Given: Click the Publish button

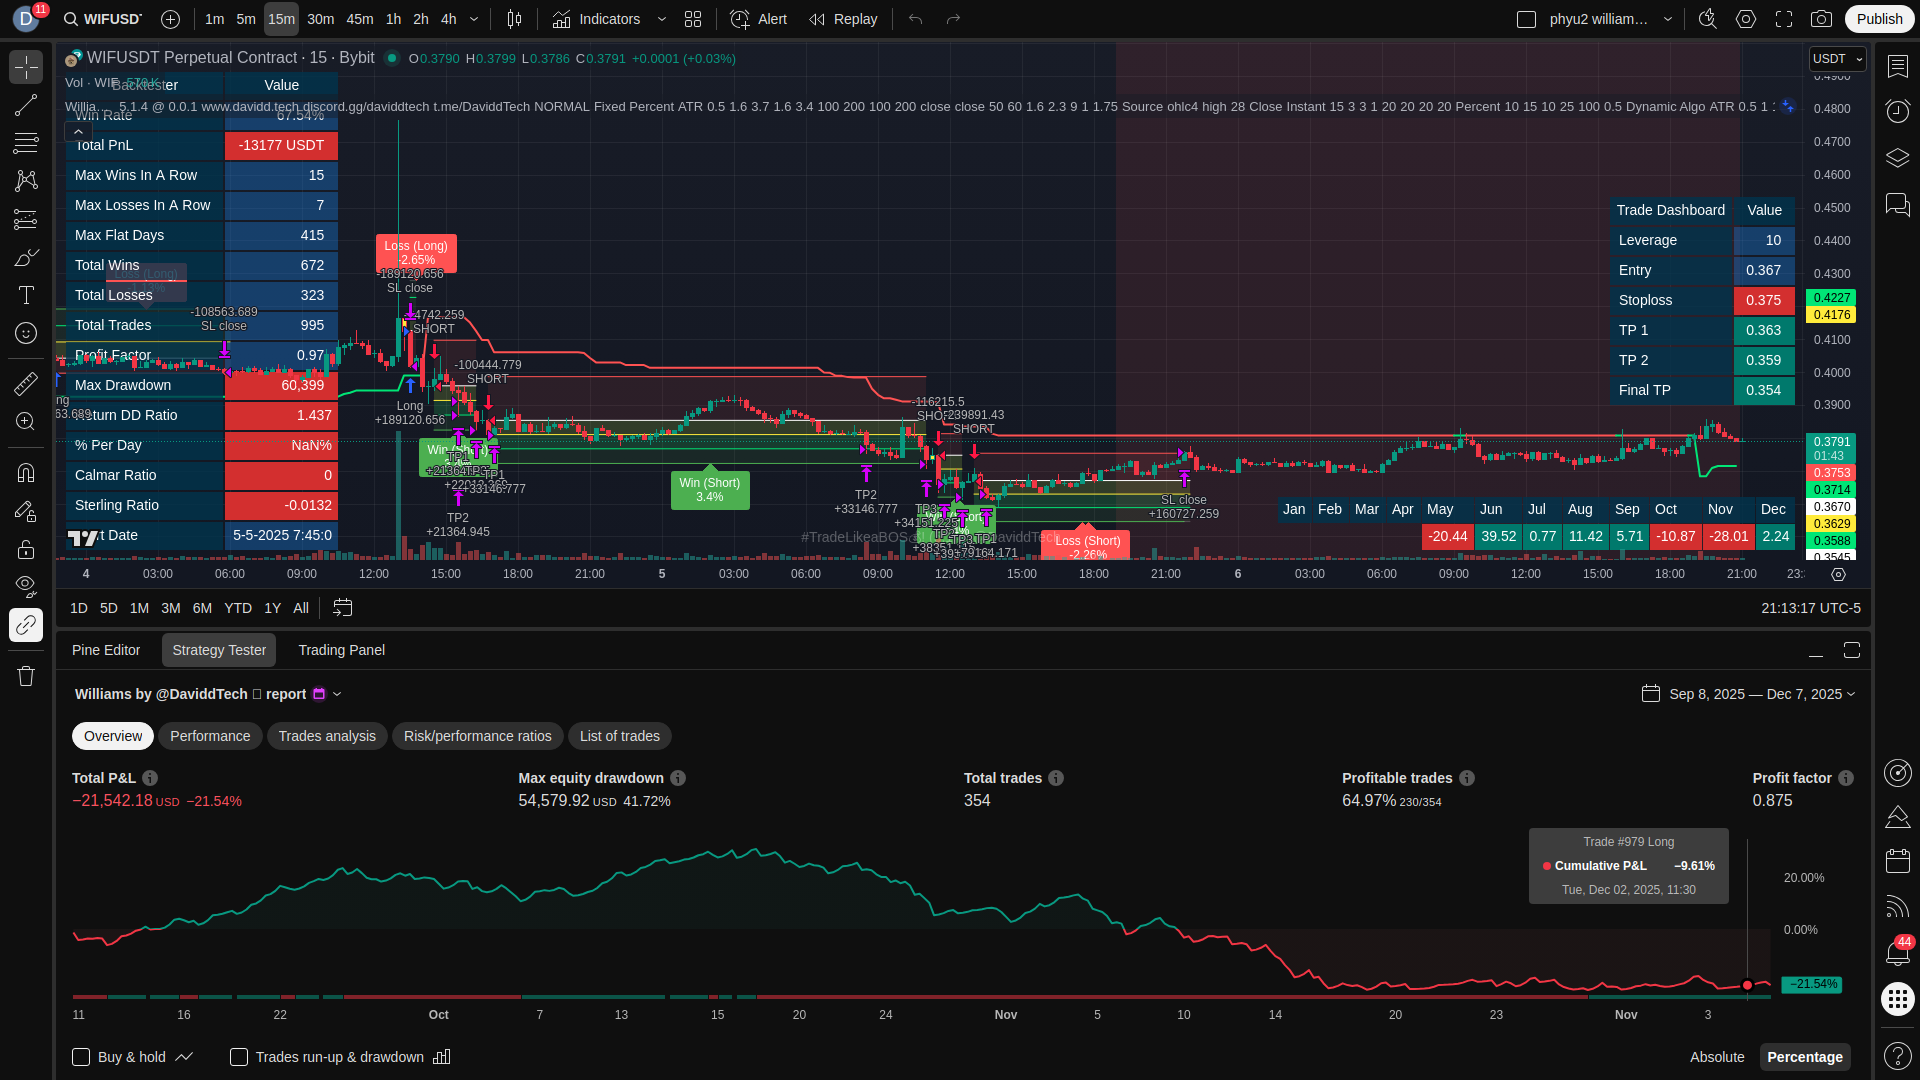Looking at the screenshot, I should (1879, 19).
